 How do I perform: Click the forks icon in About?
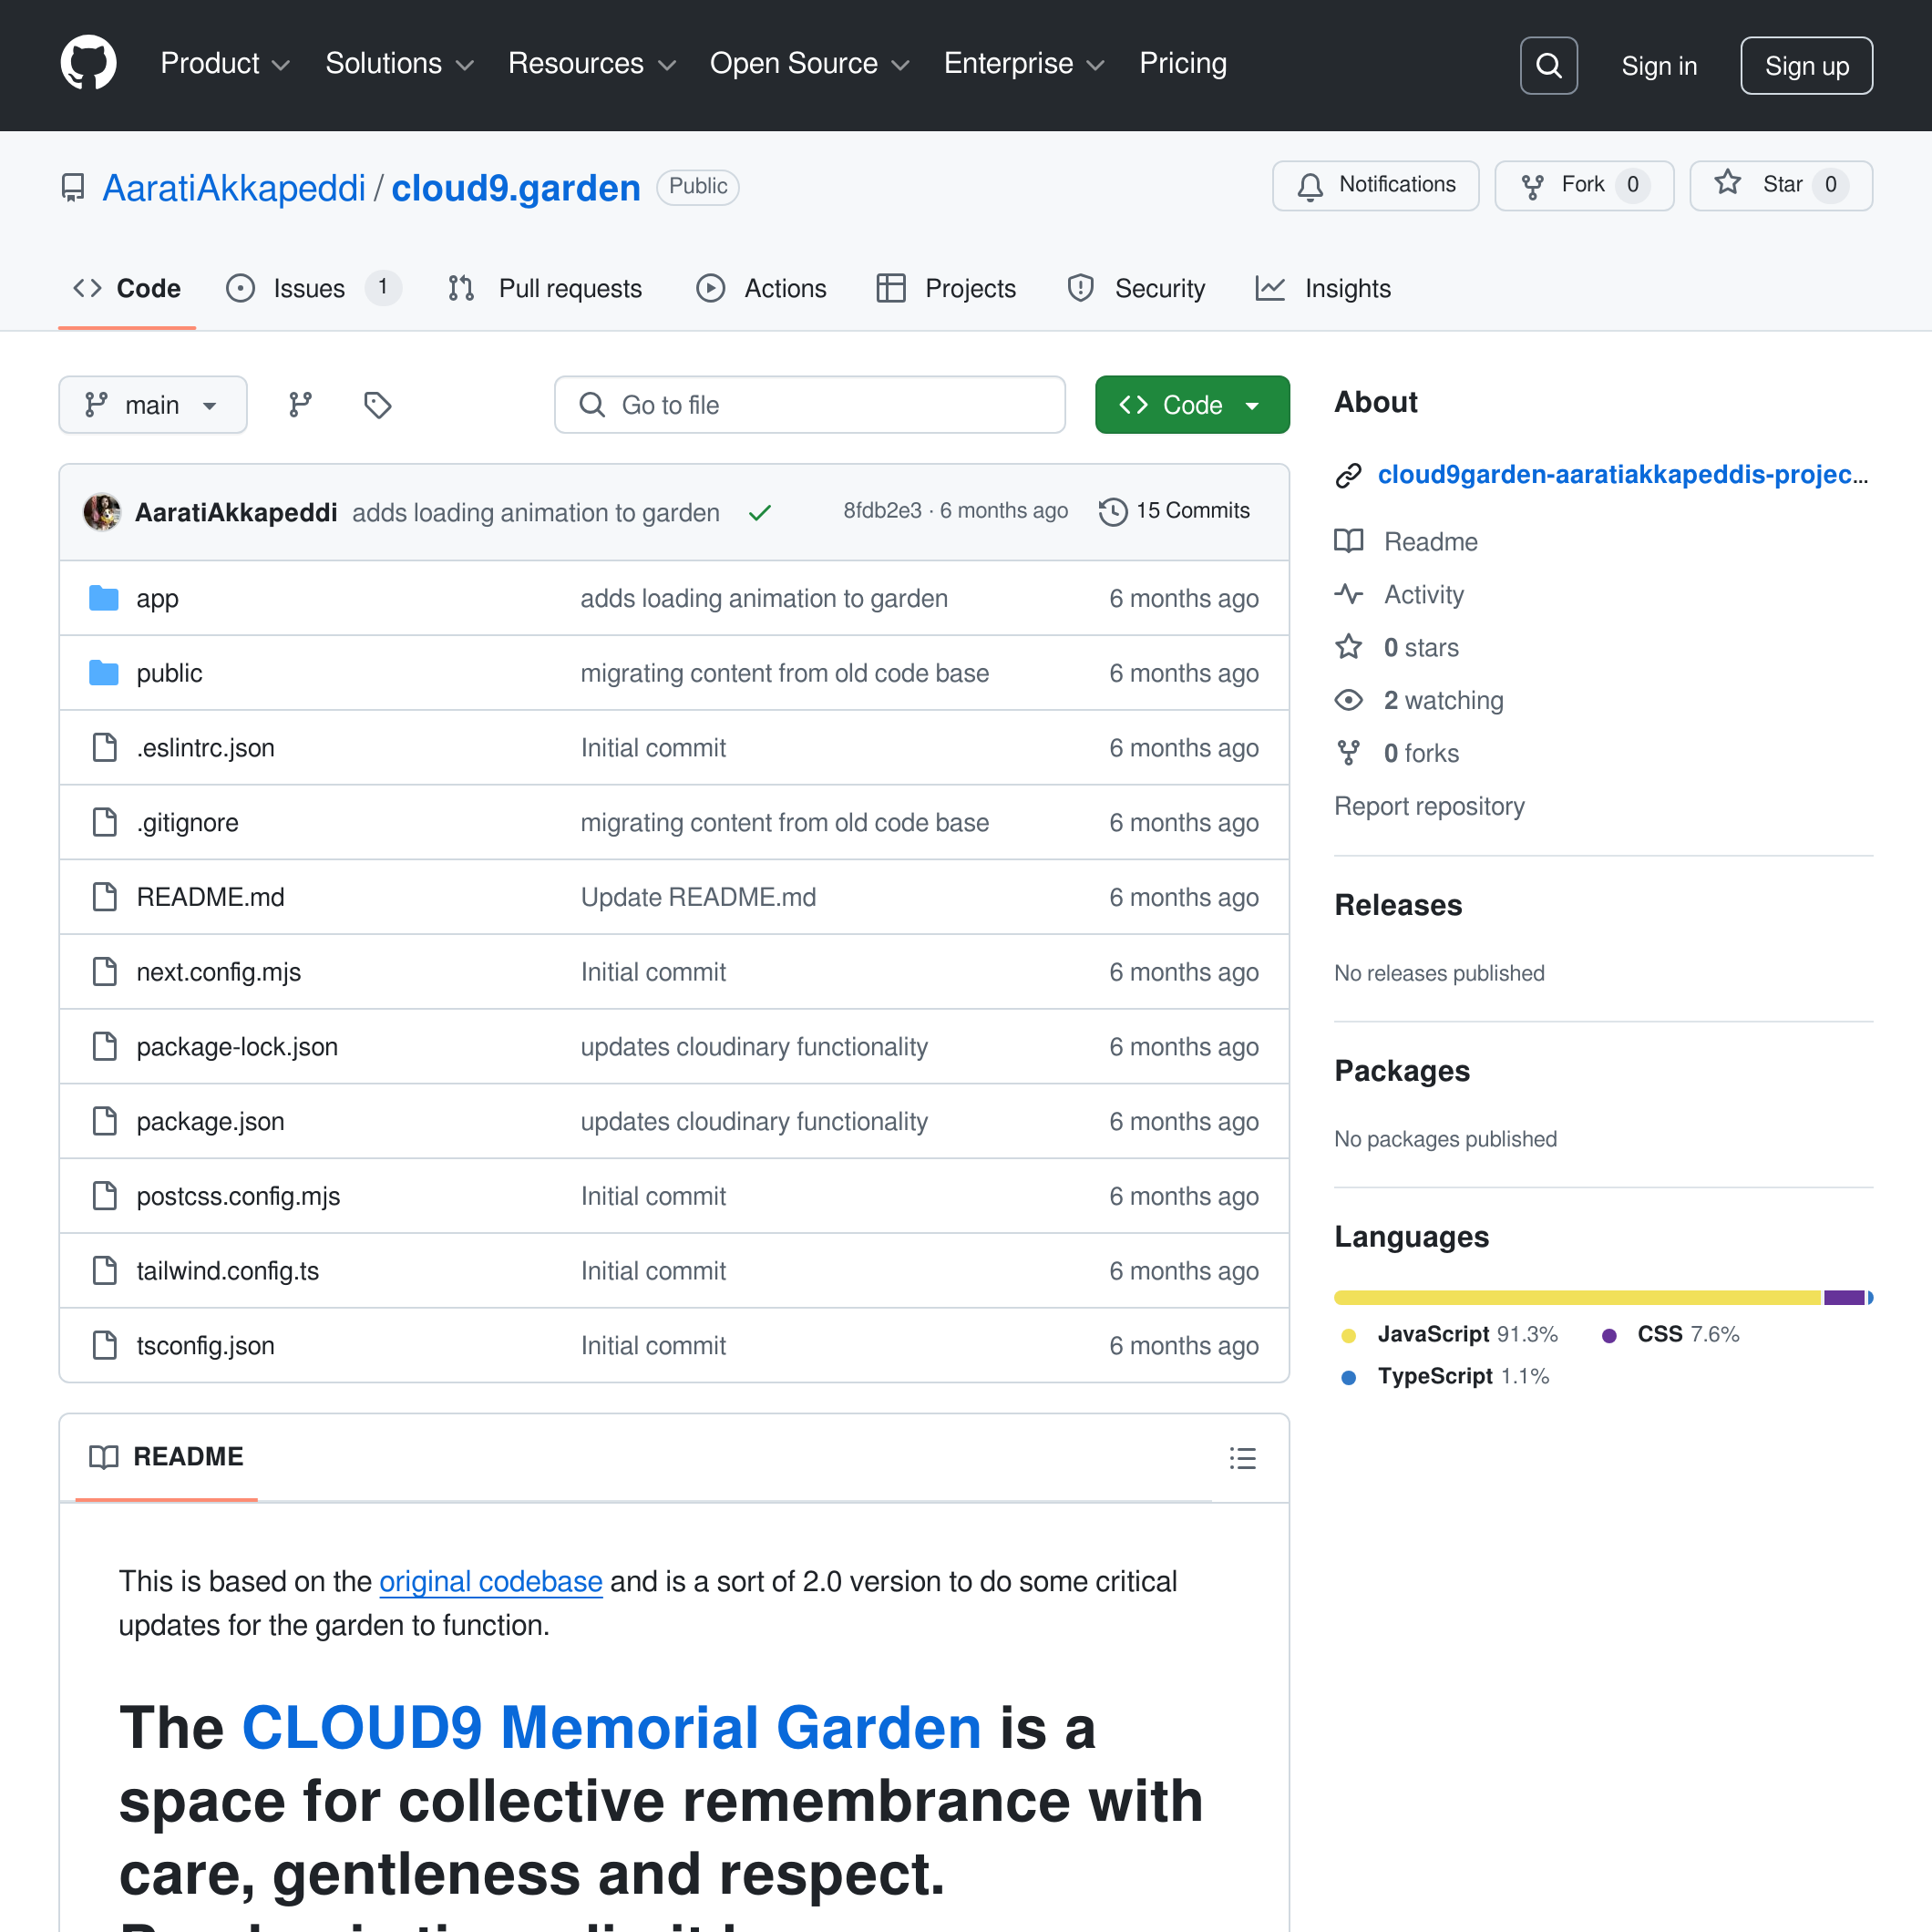coord(1348,753)
